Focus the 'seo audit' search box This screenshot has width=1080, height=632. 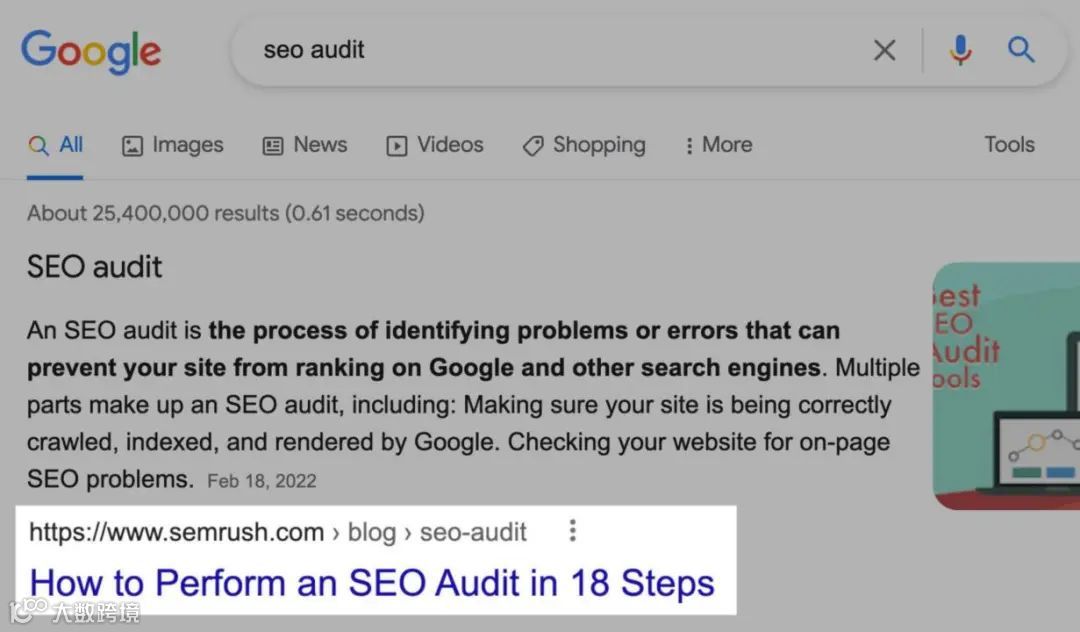click(550, 50)
